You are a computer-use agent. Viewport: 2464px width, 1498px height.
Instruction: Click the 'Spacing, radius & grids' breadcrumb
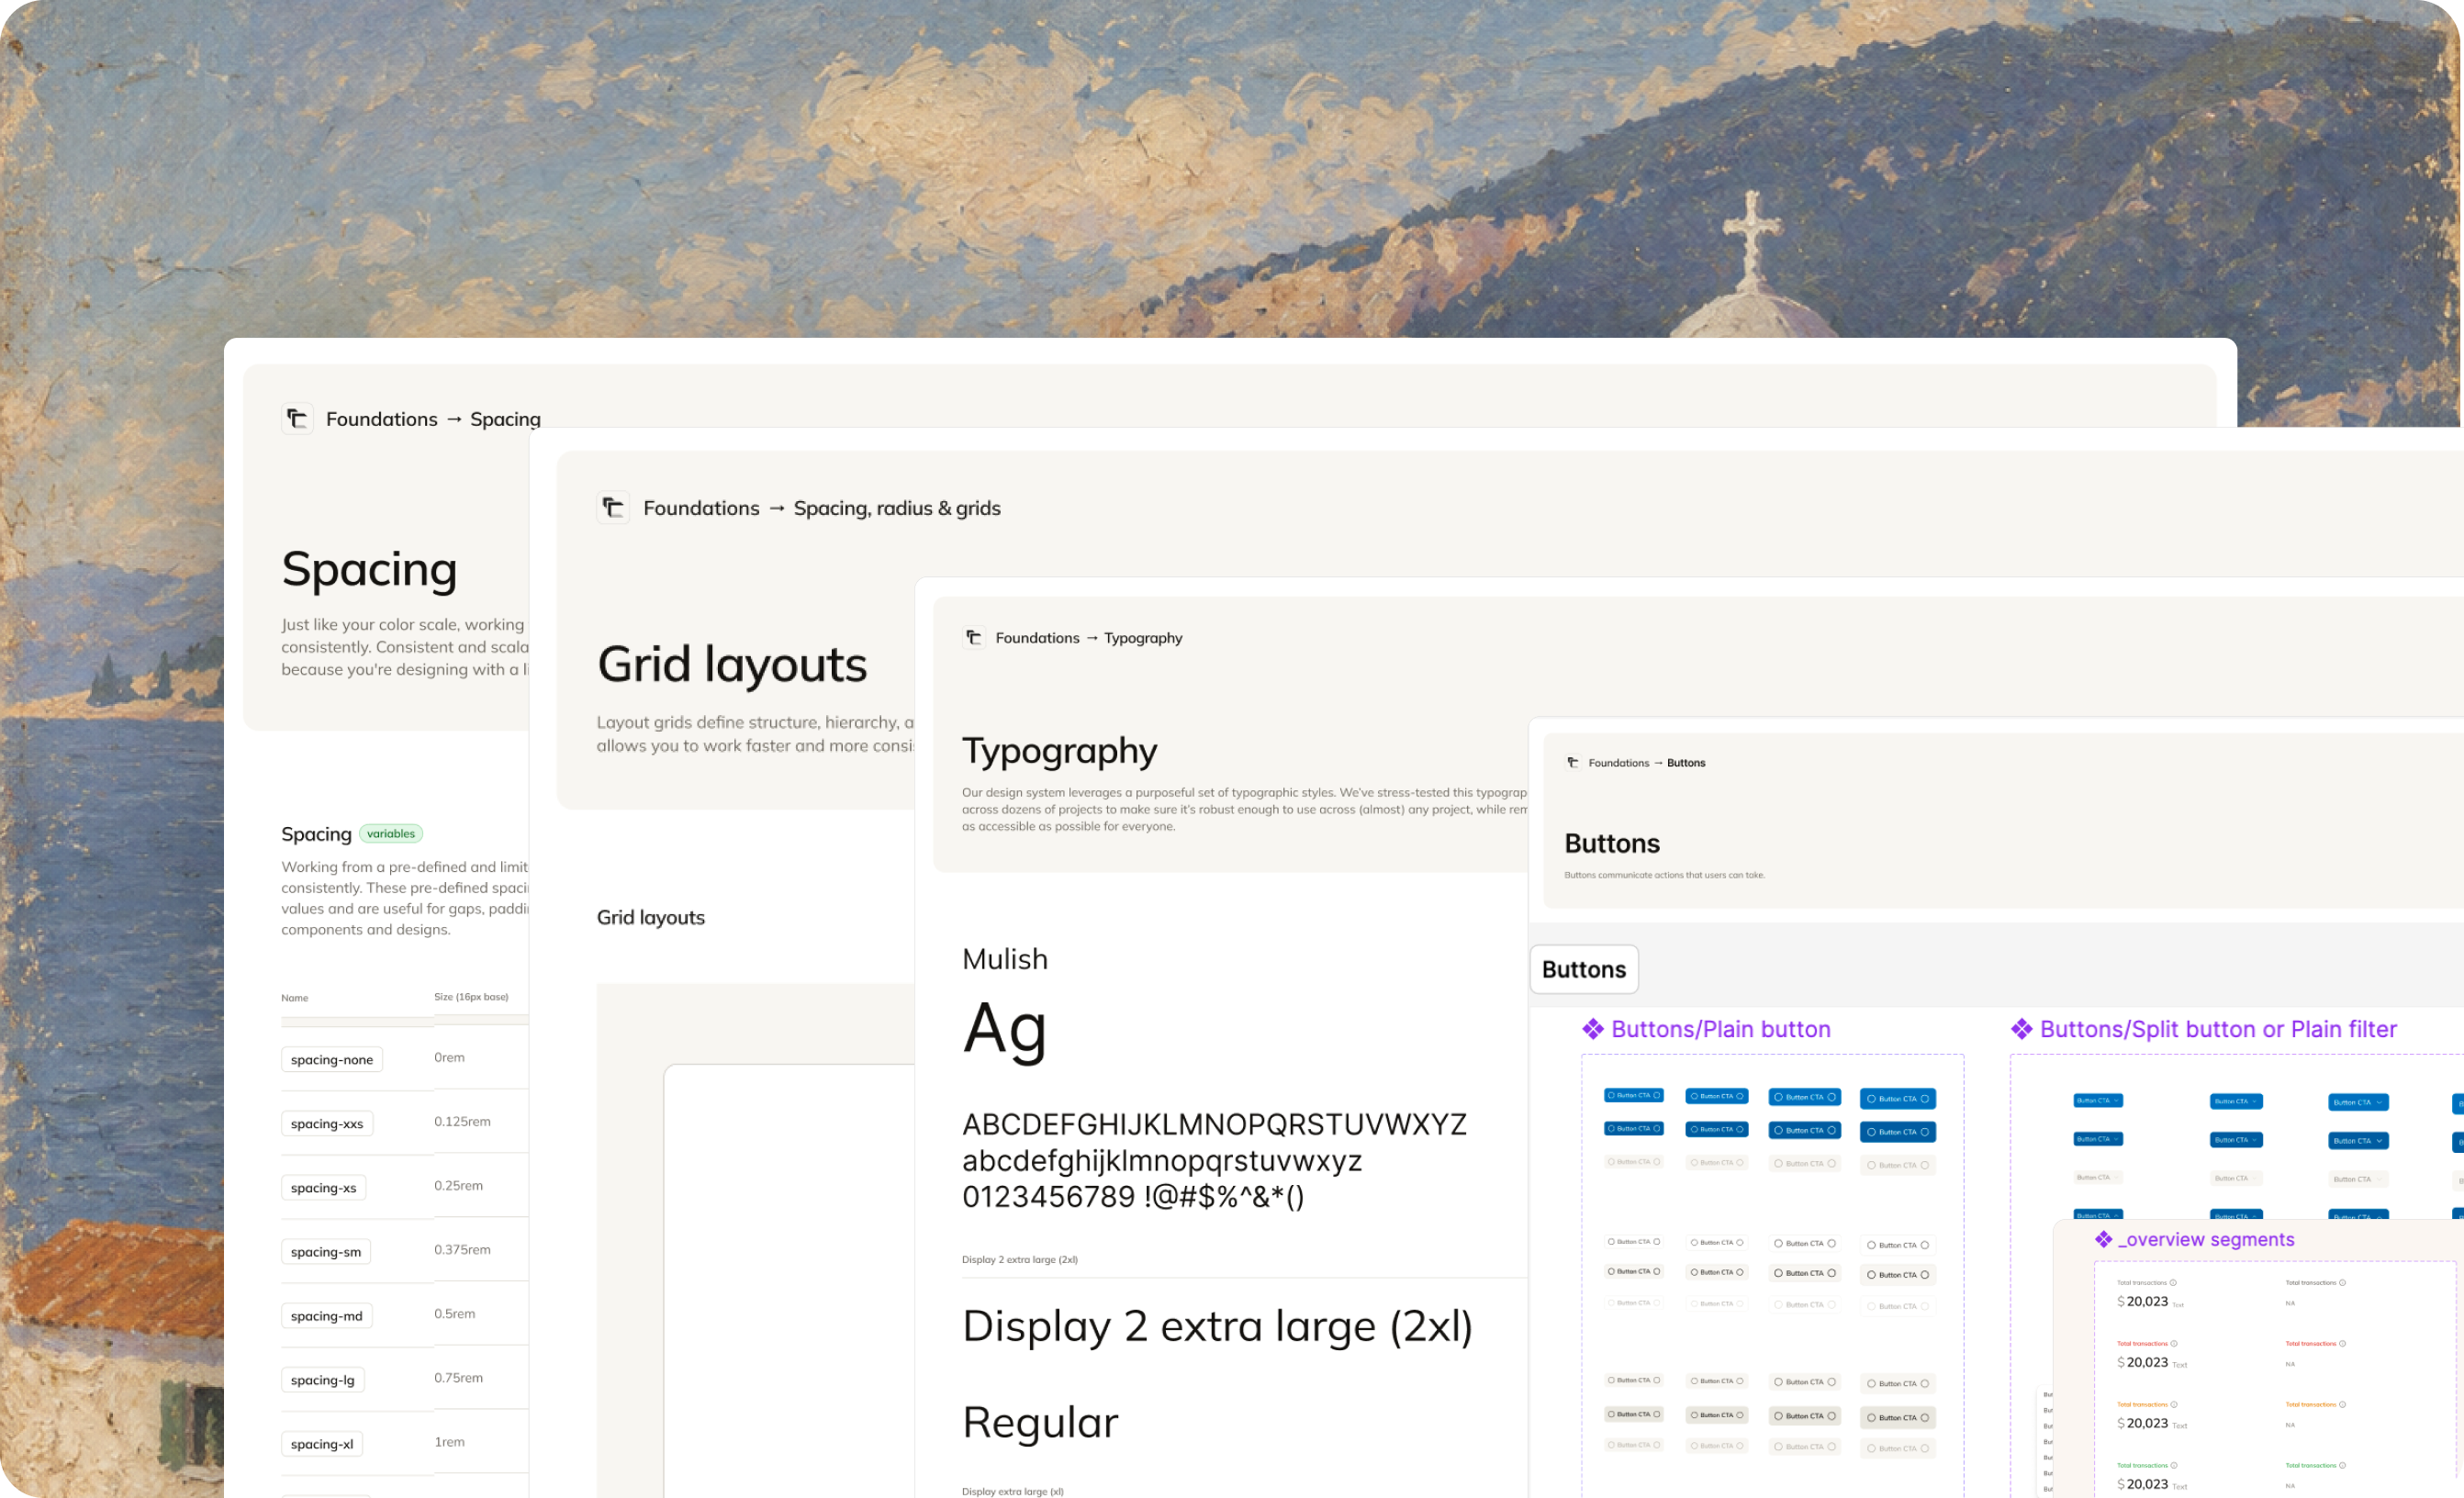coord(897,508)
